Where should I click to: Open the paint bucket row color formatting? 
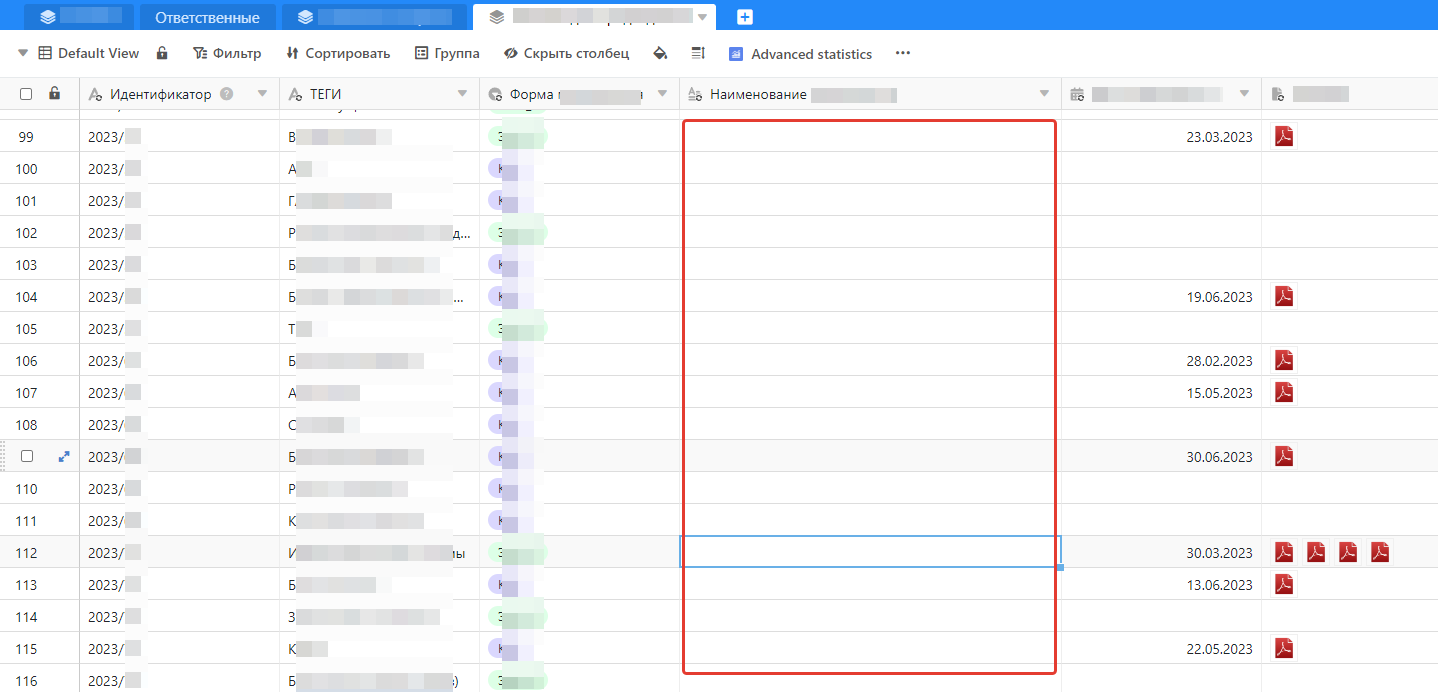tap(660, 53)
